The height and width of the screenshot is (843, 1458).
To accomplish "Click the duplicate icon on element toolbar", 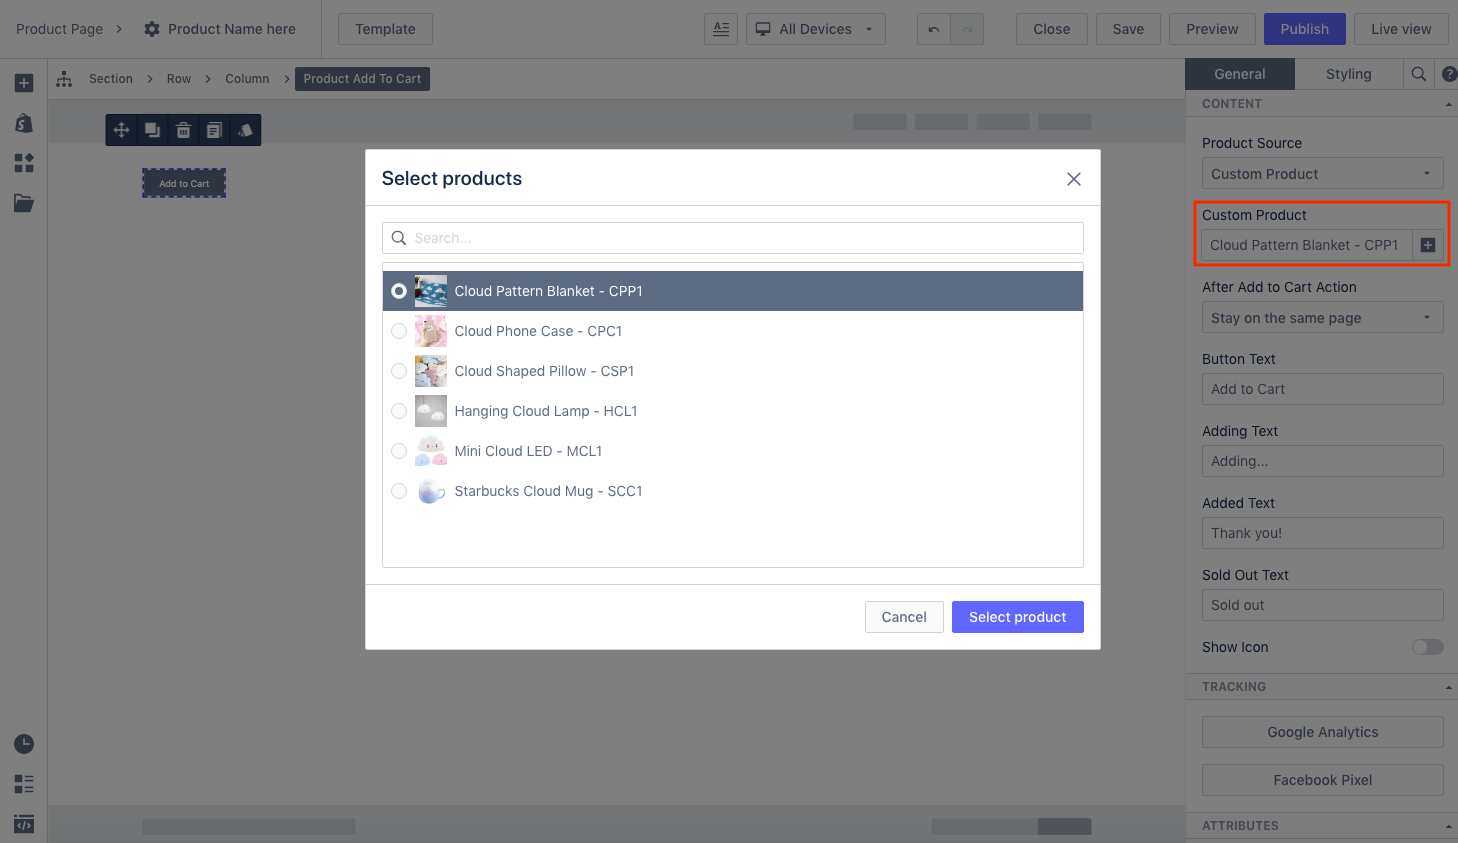I will [152, 130].
